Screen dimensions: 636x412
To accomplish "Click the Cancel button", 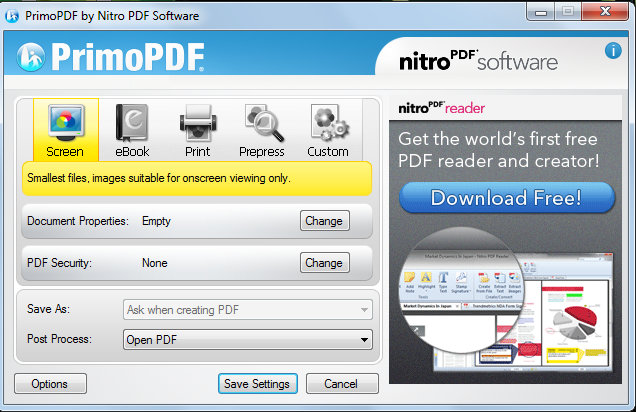I will pos(342,384).
